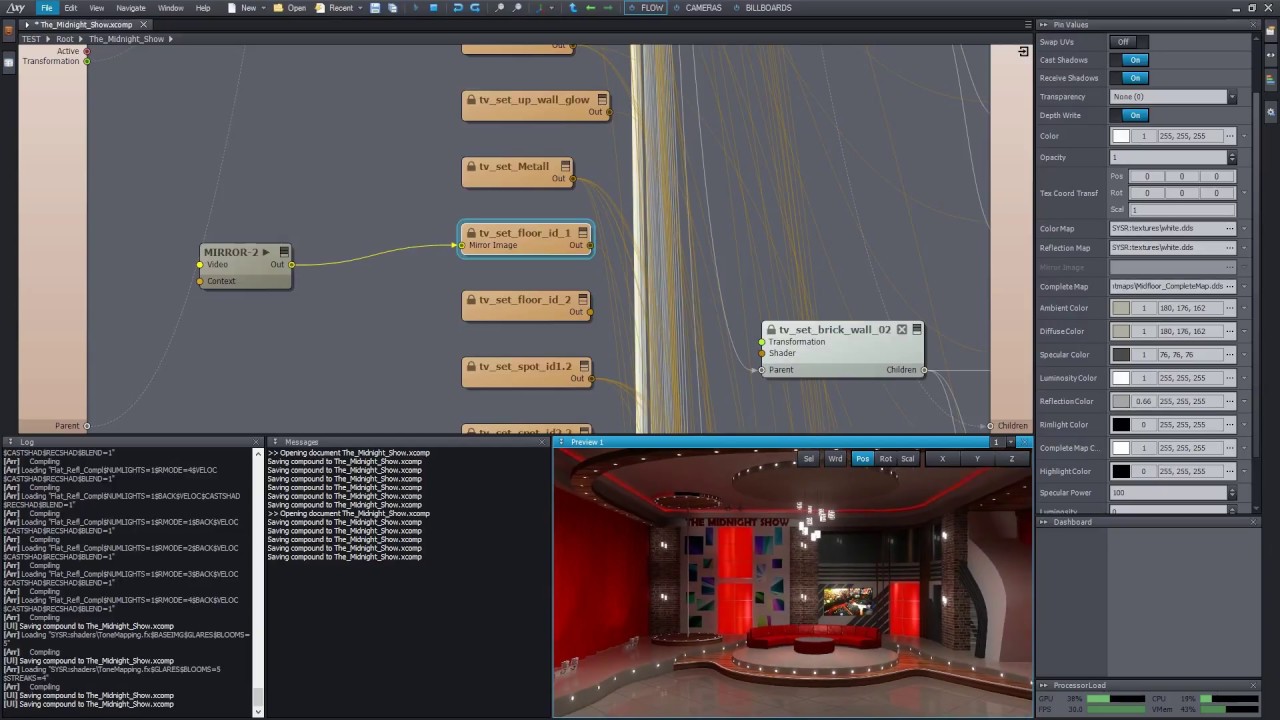This screenshot has height=720, width=1280.
Task: Click the lock icon on tv_set_spot_id1.2 node
Action: point(471,366)
